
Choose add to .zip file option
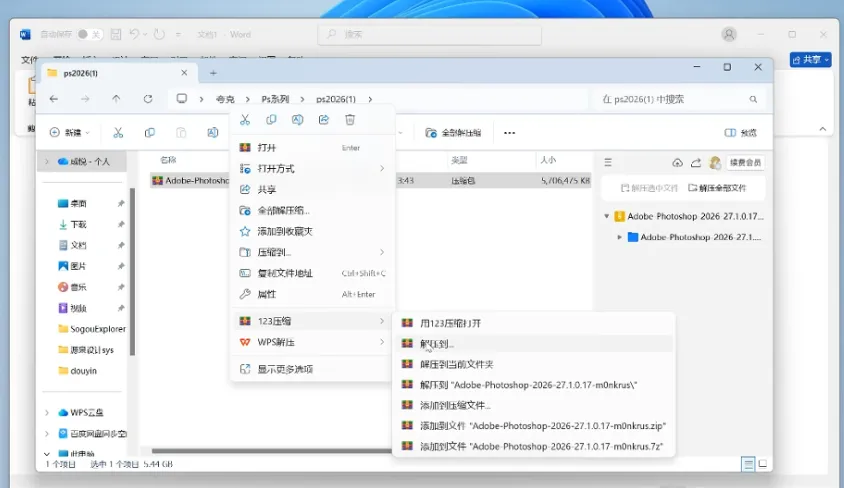tap(534, 426)
